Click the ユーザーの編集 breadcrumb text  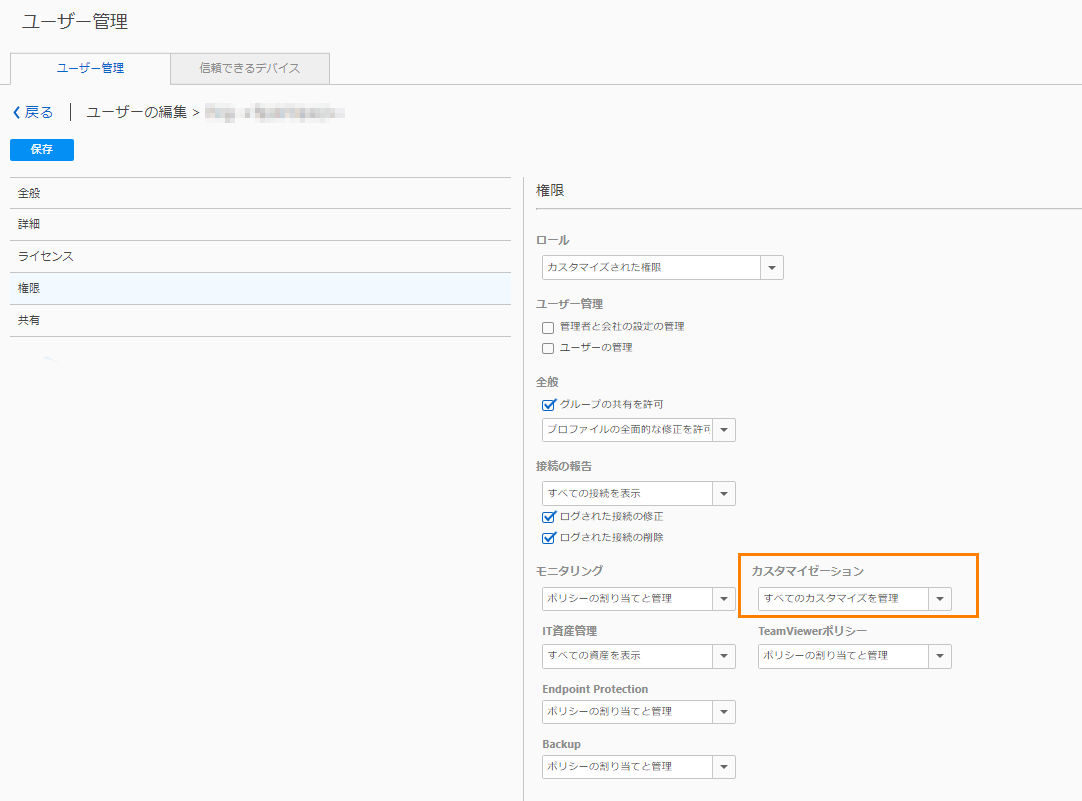pyautogui.click(x=137, y=112)
